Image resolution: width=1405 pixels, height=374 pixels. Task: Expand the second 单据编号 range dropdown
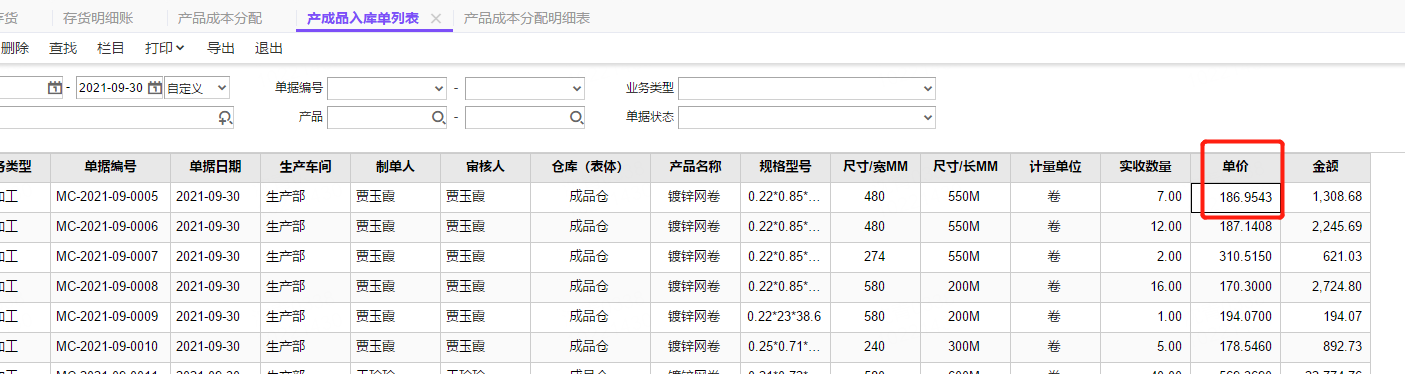[576, 88]
